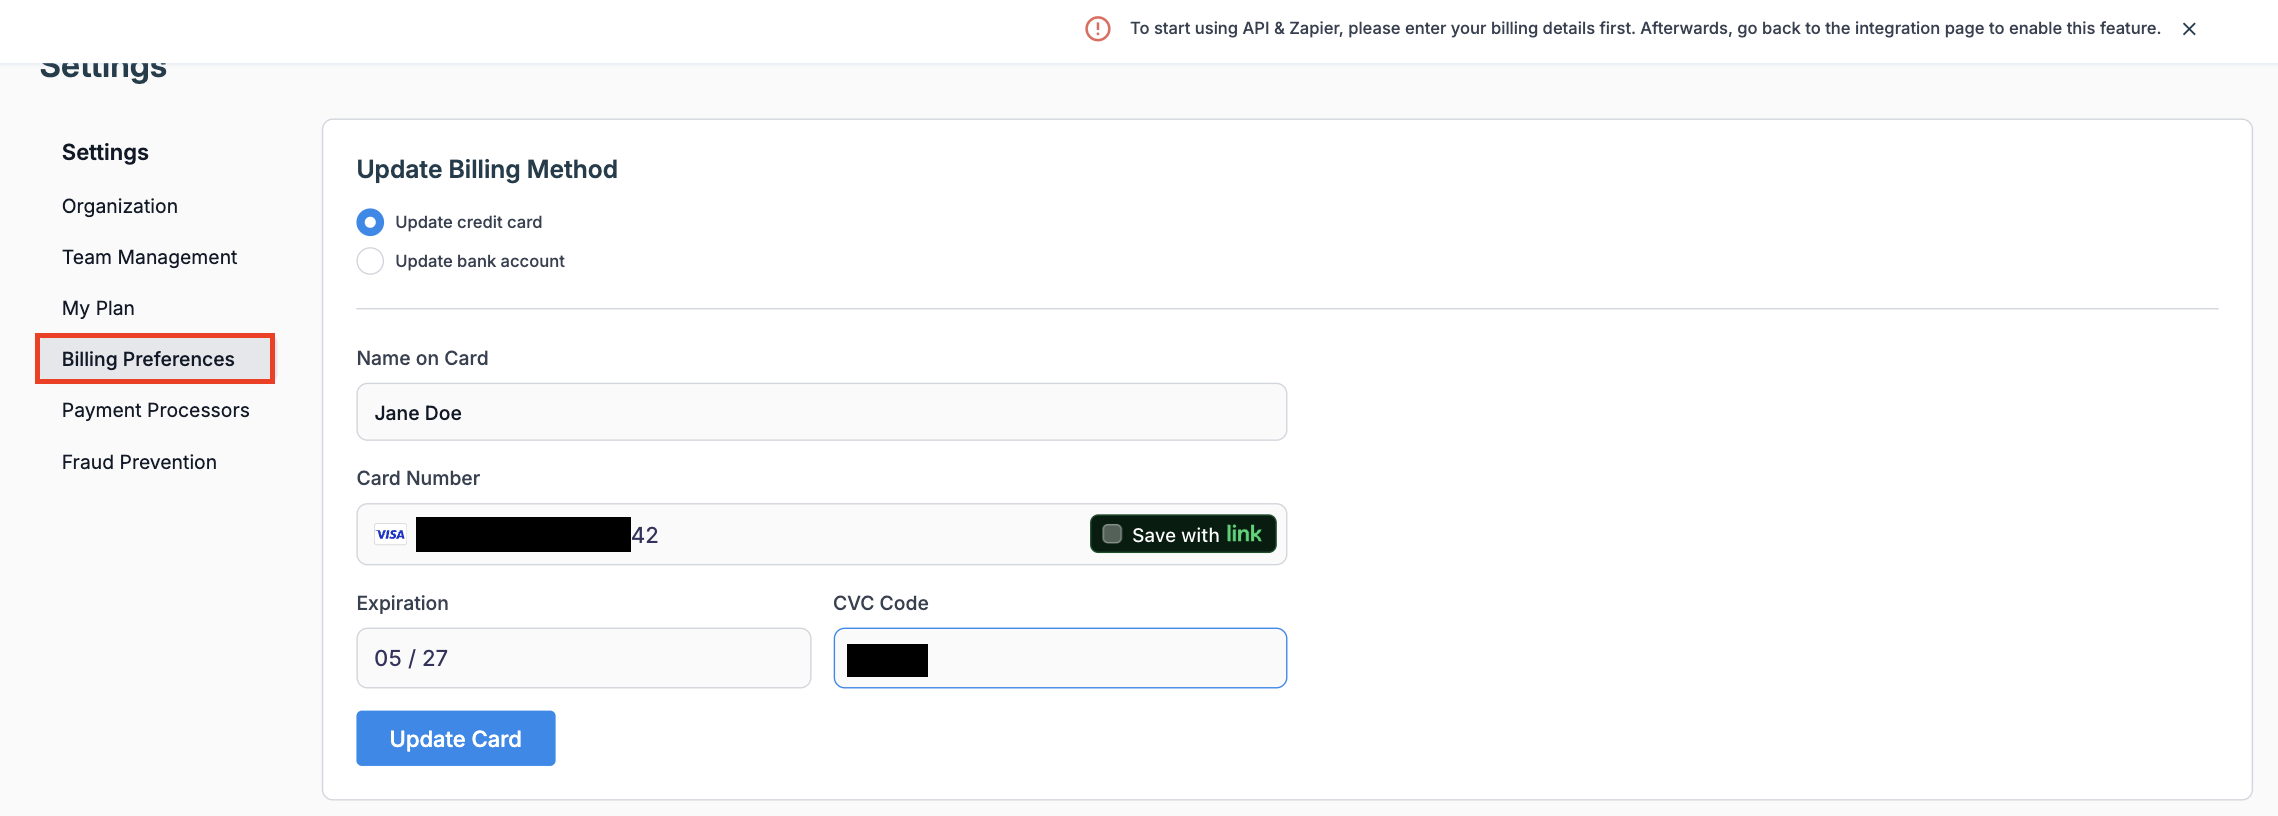Open Fraud Prevention settings
This screenshot has height=816, width=2278.
click(139, 462)
